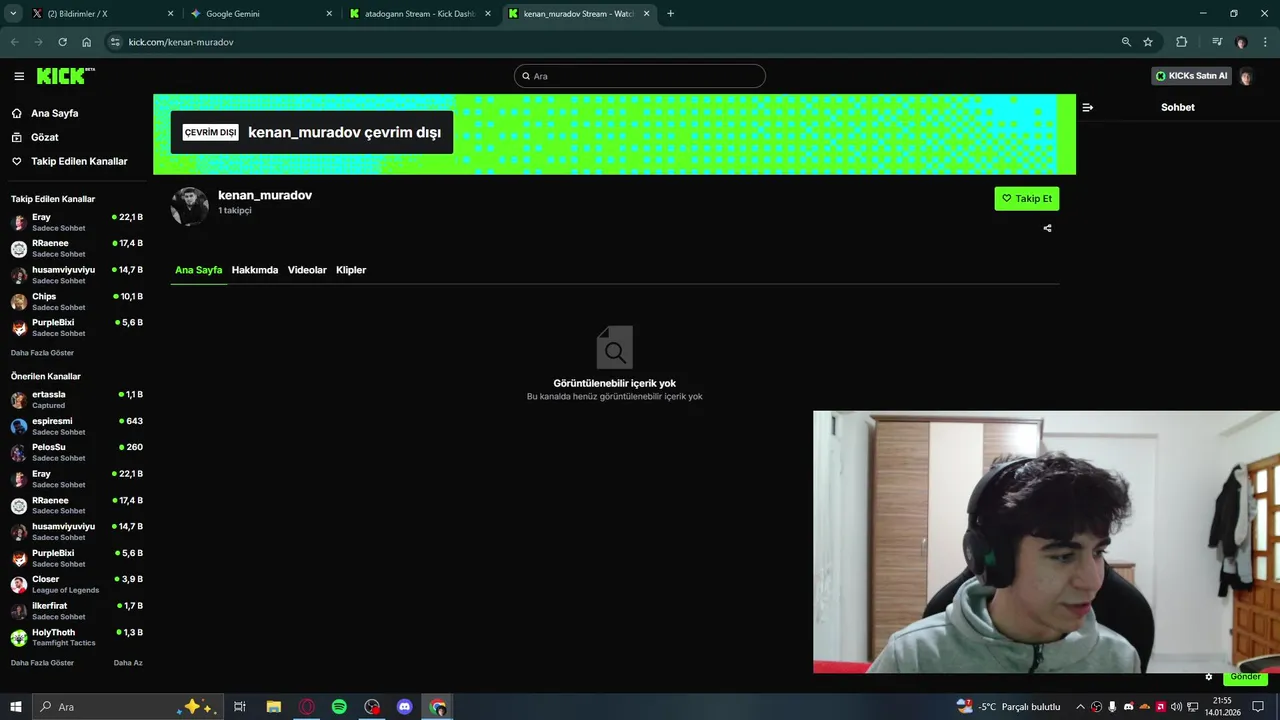Open ertassla channel in recommended list

(76, 399)
